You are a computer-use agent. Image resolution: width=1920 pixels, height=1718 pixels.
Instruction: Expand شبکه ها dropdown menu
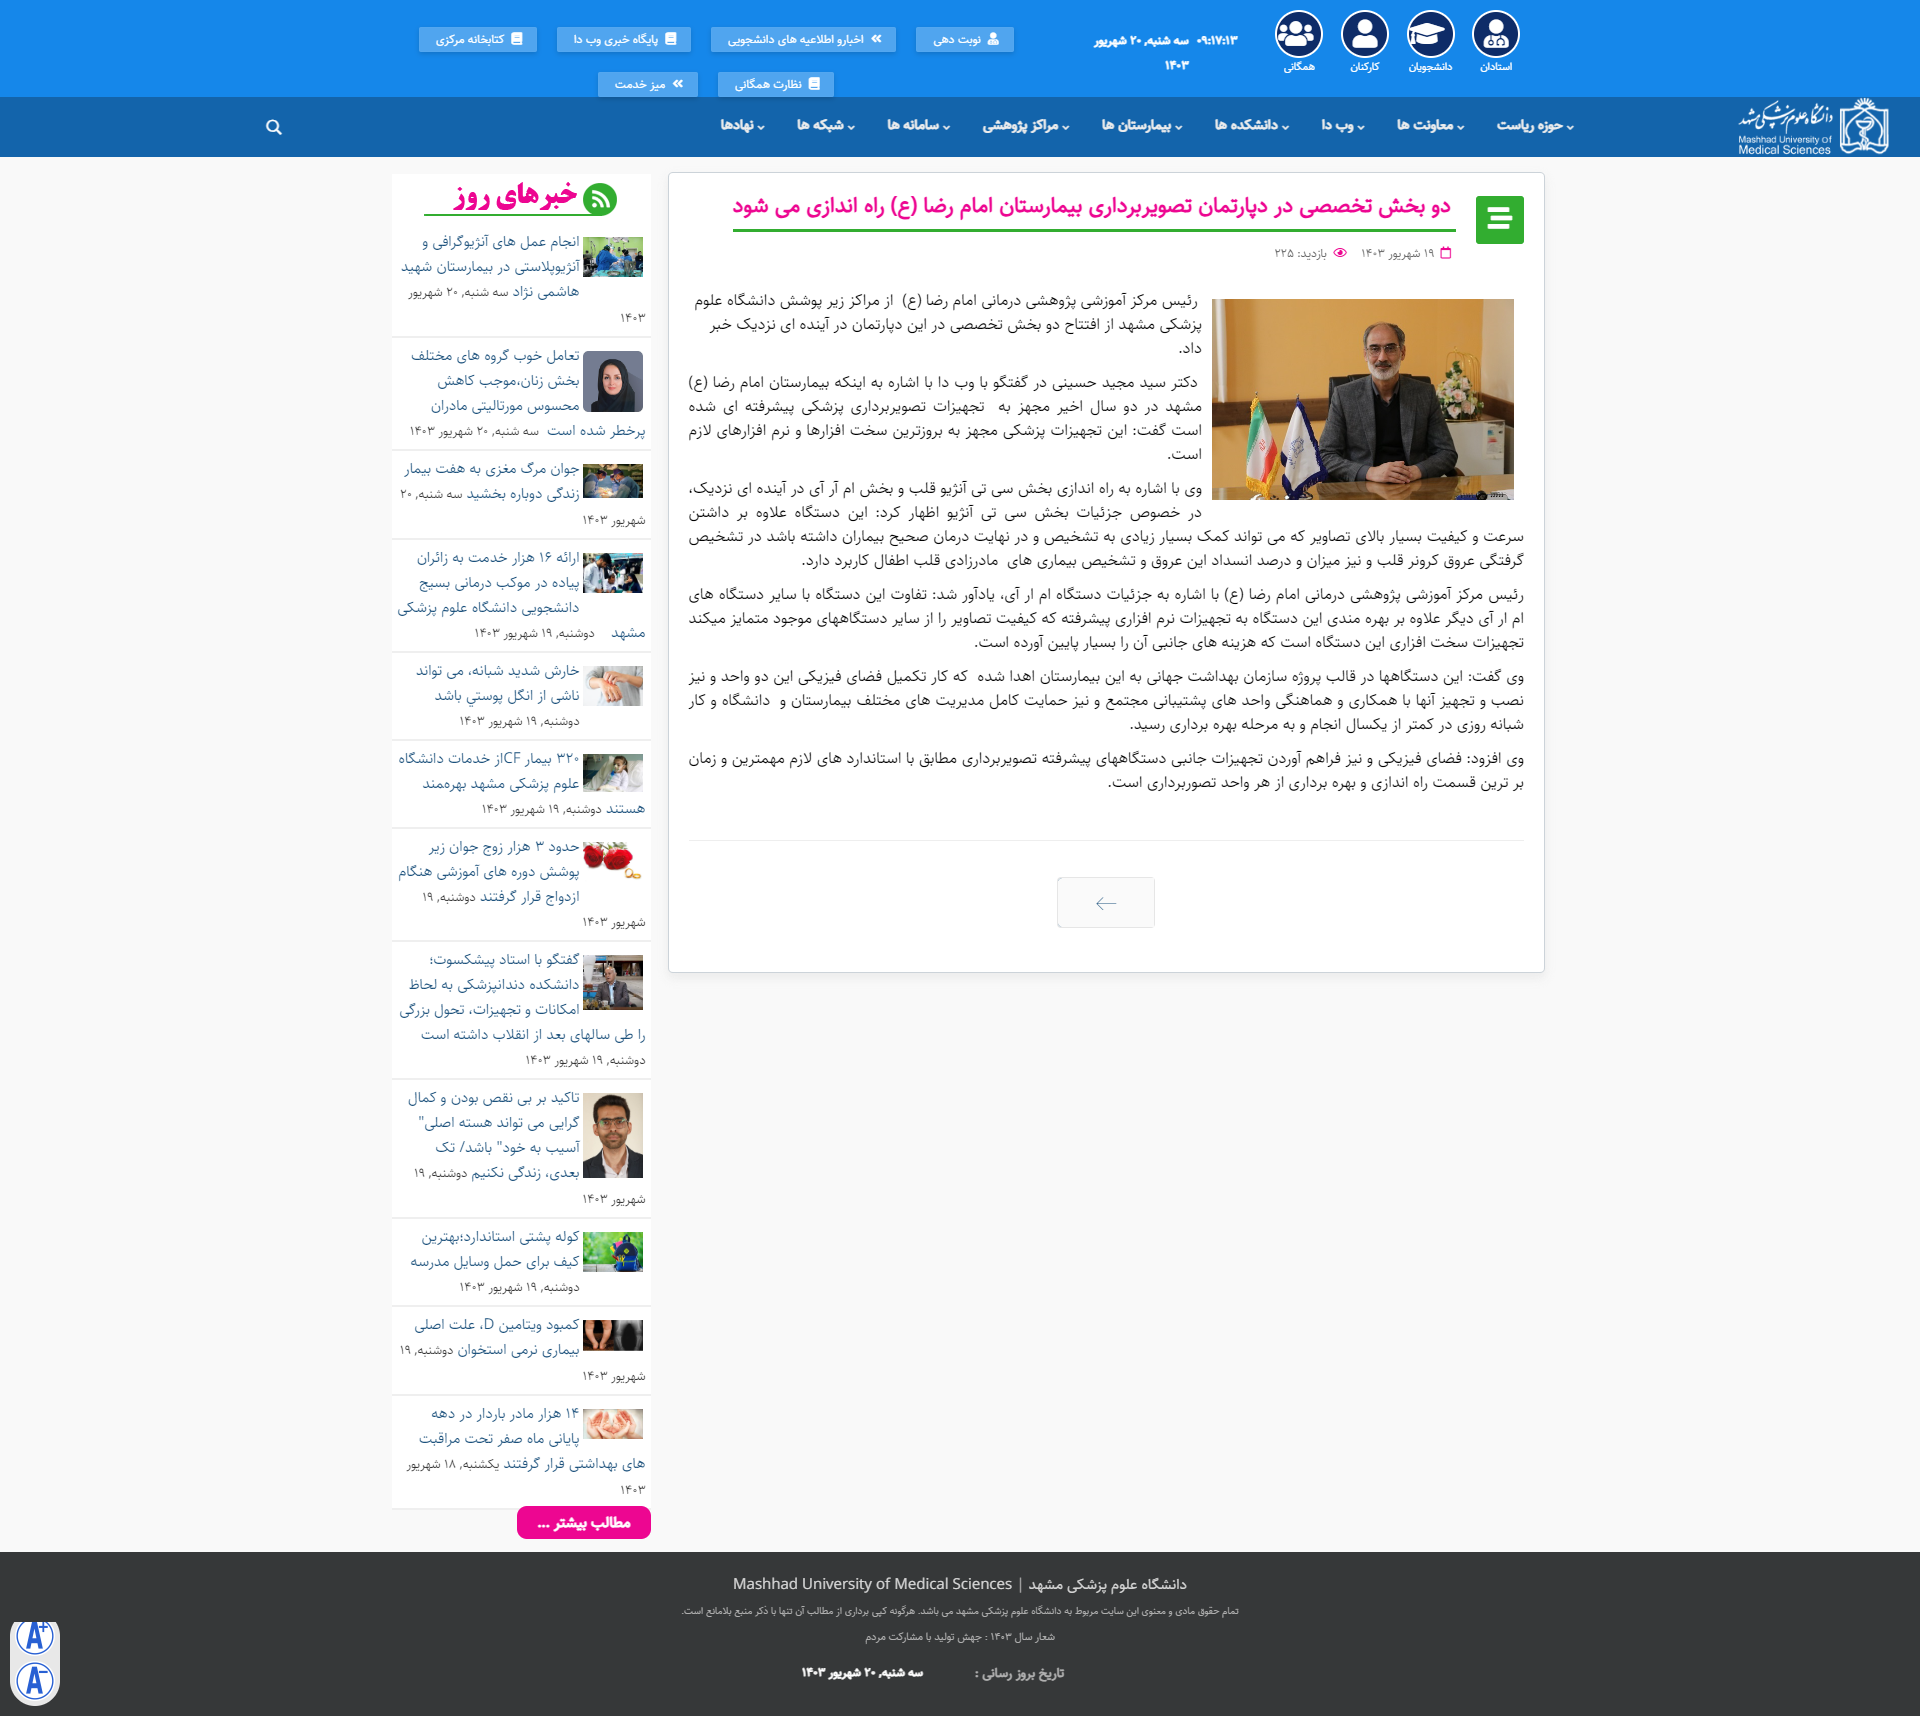(x=826, y=126)
